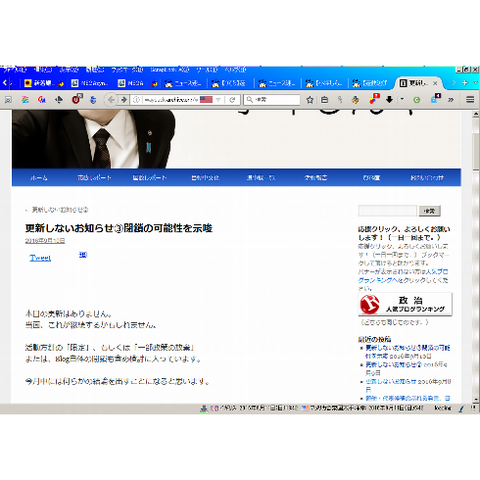This screenshot has height=480, width=480.
Task: Click the blue swirl toolbar icon
Action: (93, 100)
